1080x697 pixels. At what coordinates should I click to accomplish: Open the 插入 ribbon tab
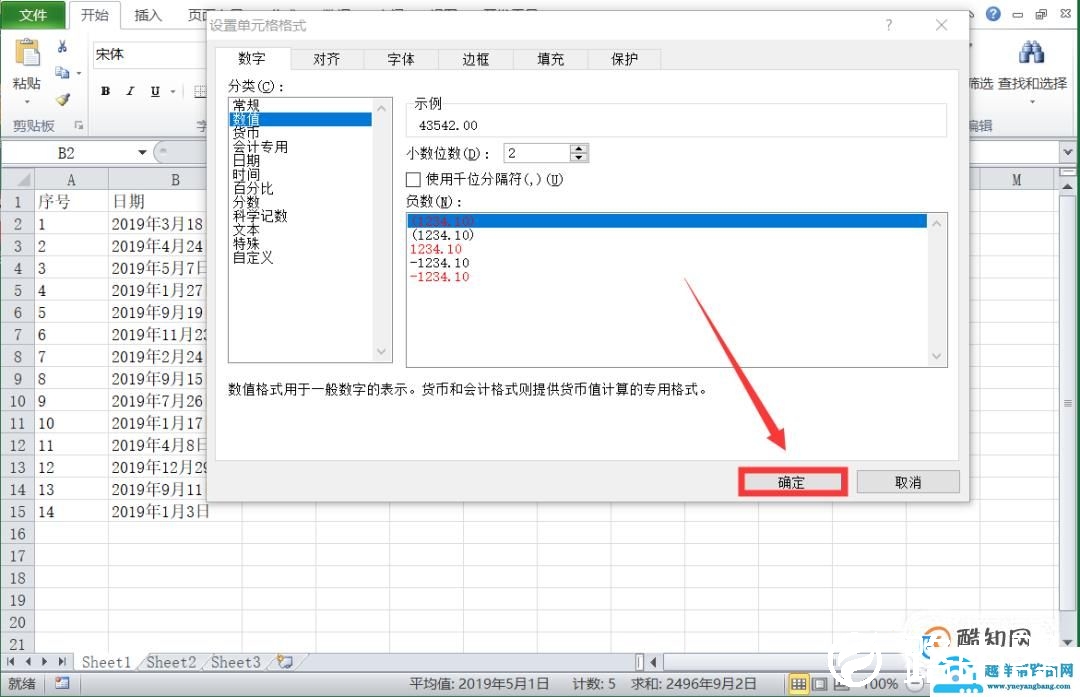click(147, 14)
